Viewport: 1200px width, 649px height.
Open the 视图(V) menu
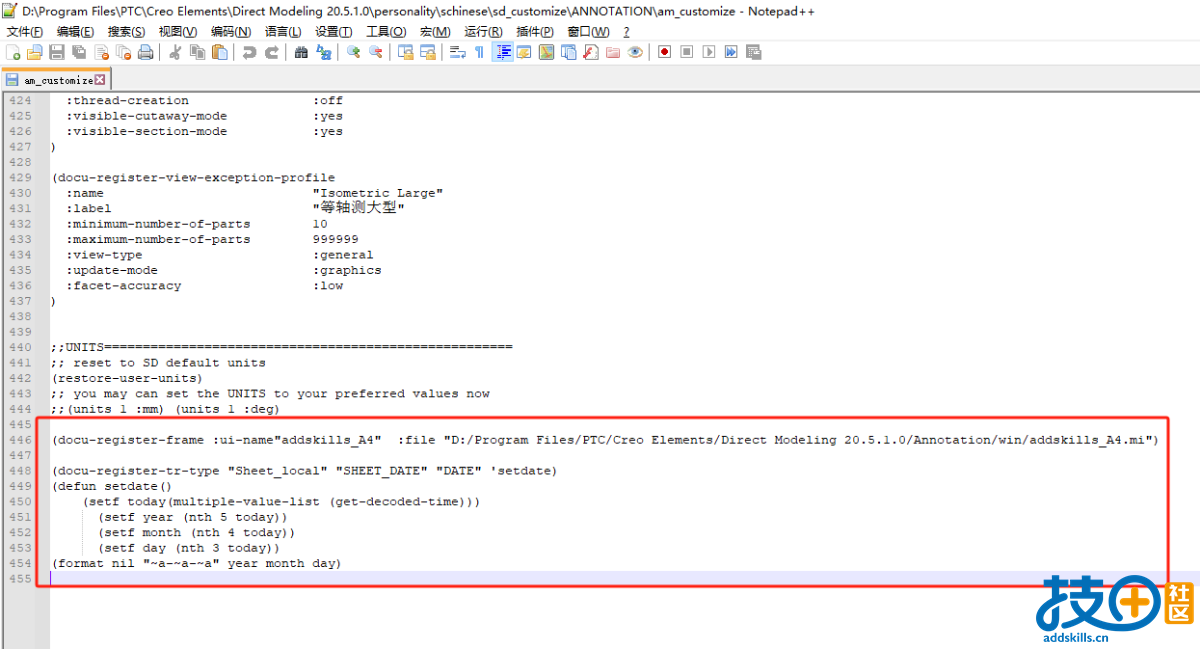(178, 32)
